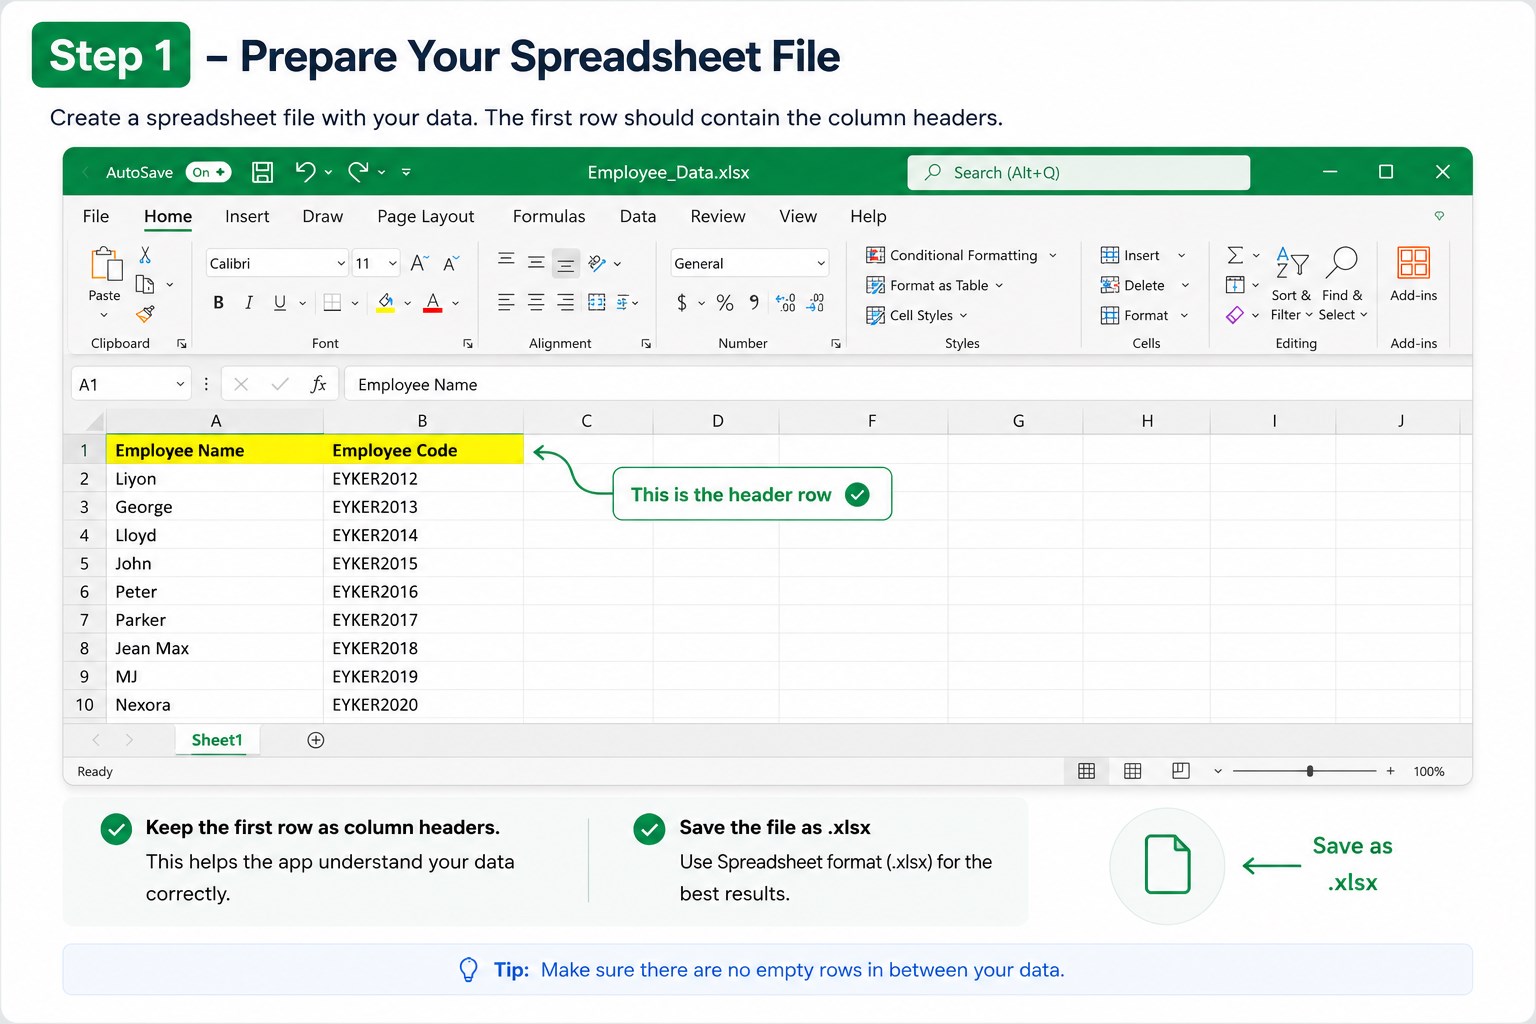Click the Fill Color bucket icon
The height and width of the screenshot is (1024, 1536).
(385, 303)
